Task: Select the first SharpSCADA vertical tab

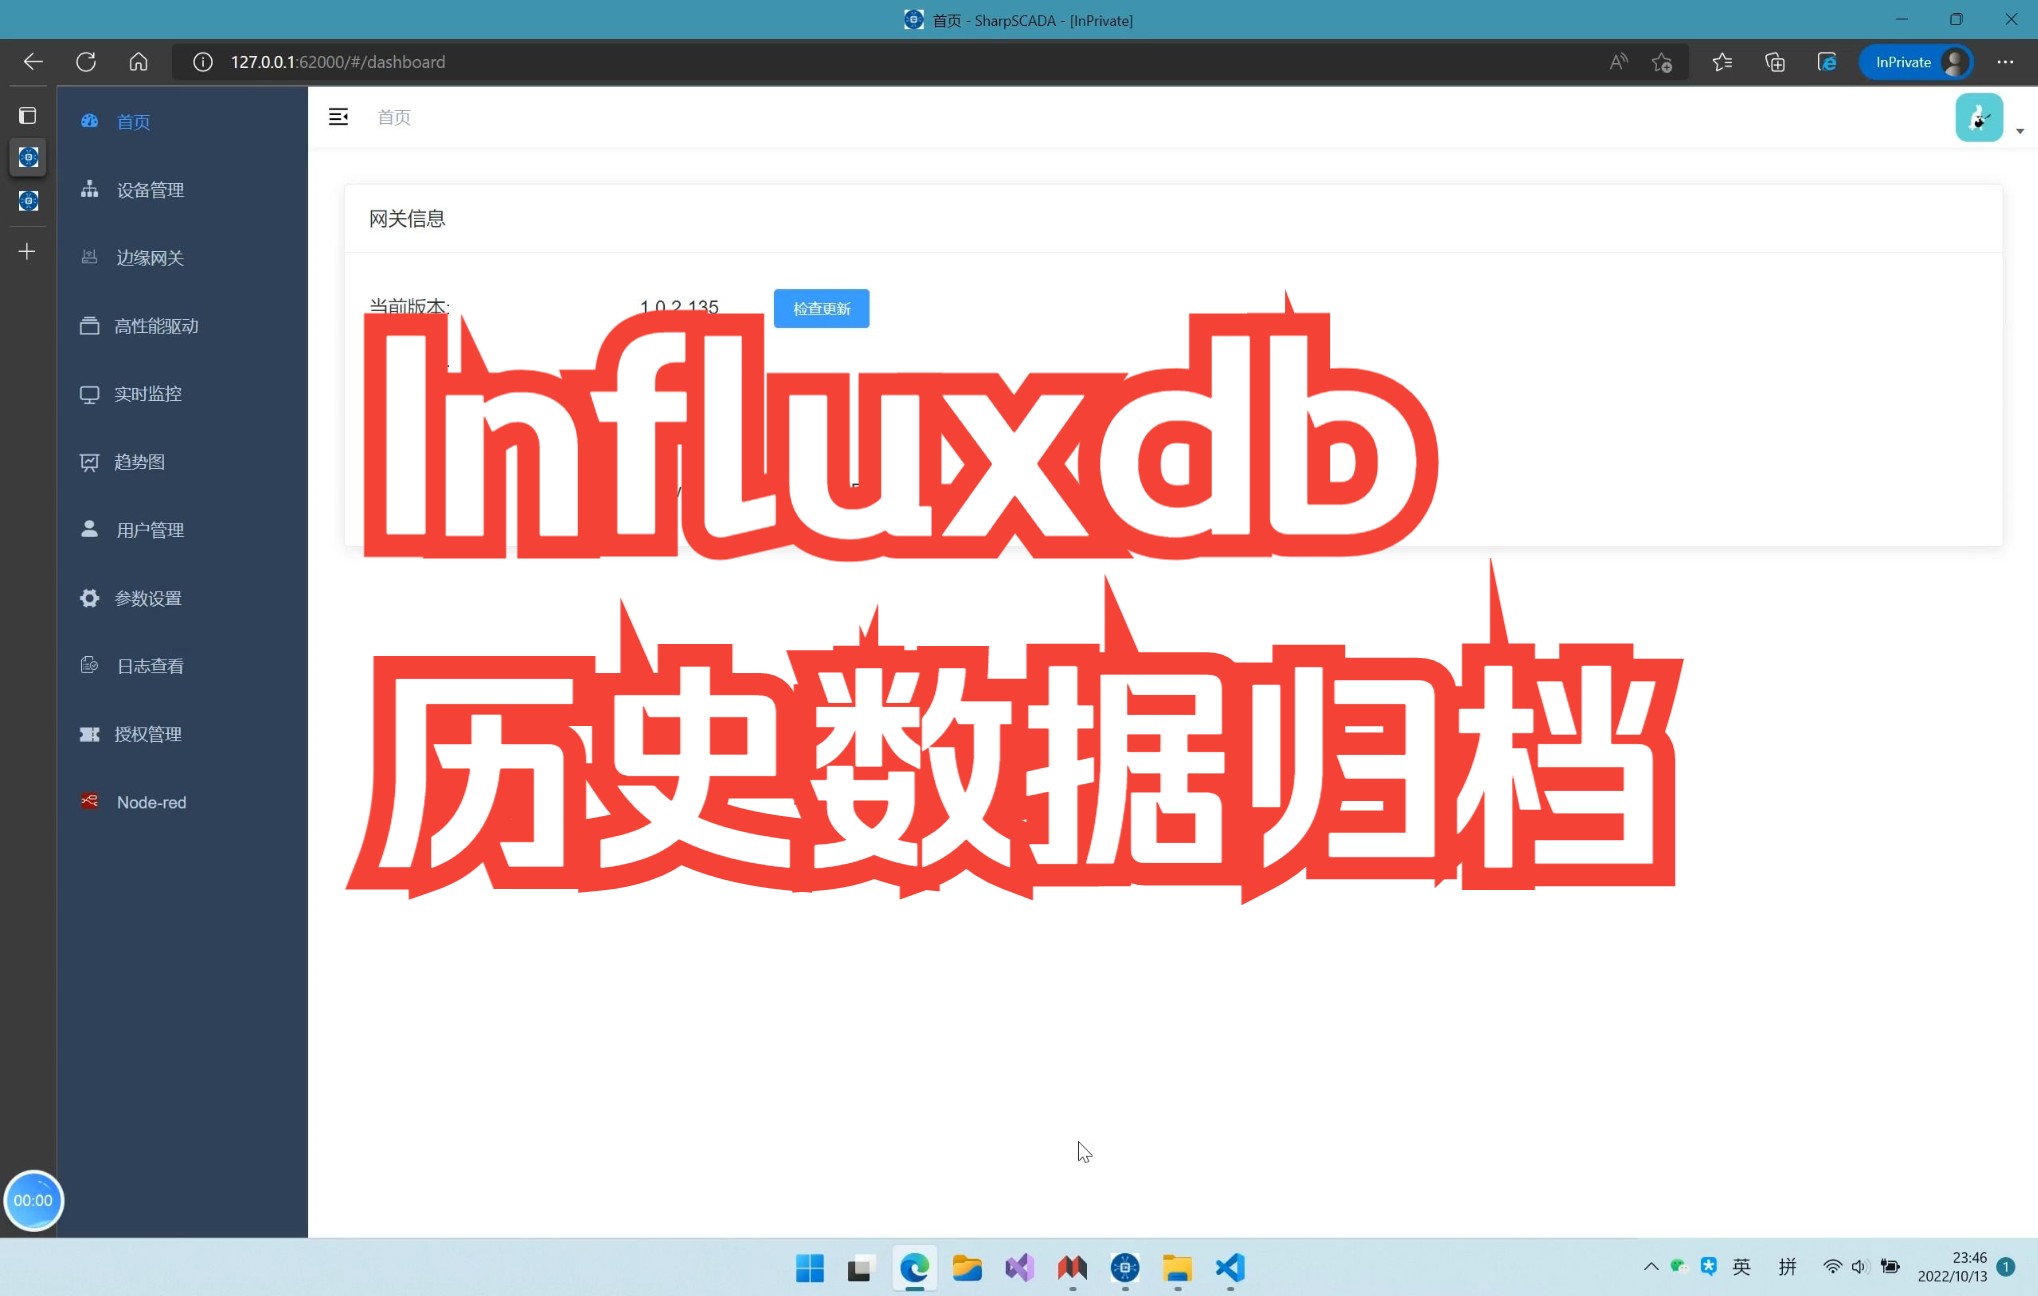Action: pos(28,157)
